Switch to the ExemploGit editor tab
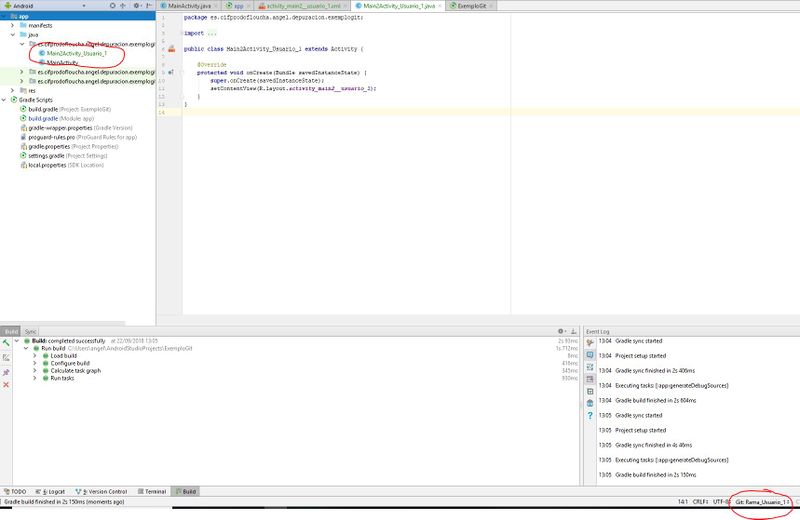This screenshot has height=520, width=800. coord(471,6)
